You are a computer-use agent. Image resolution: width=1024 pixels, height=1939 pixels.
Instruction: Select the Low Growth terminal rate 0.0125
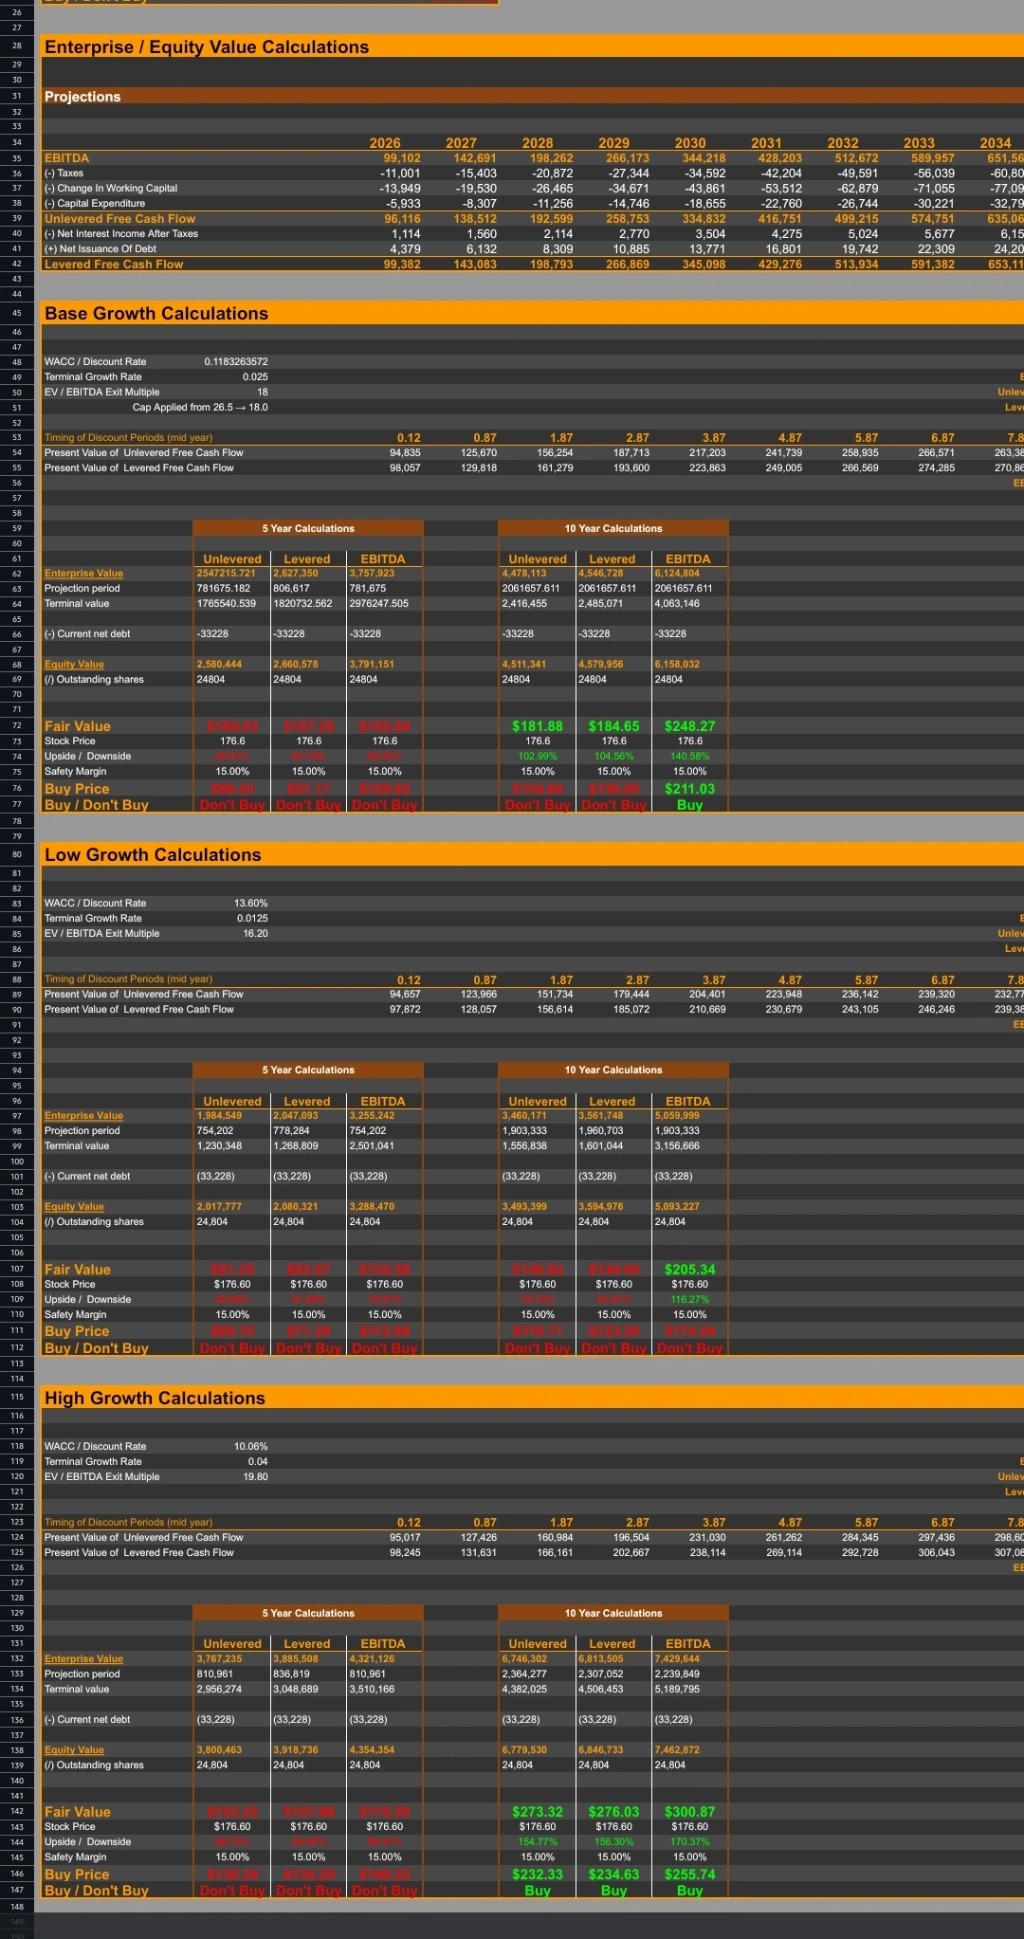(x=252, y=918)
